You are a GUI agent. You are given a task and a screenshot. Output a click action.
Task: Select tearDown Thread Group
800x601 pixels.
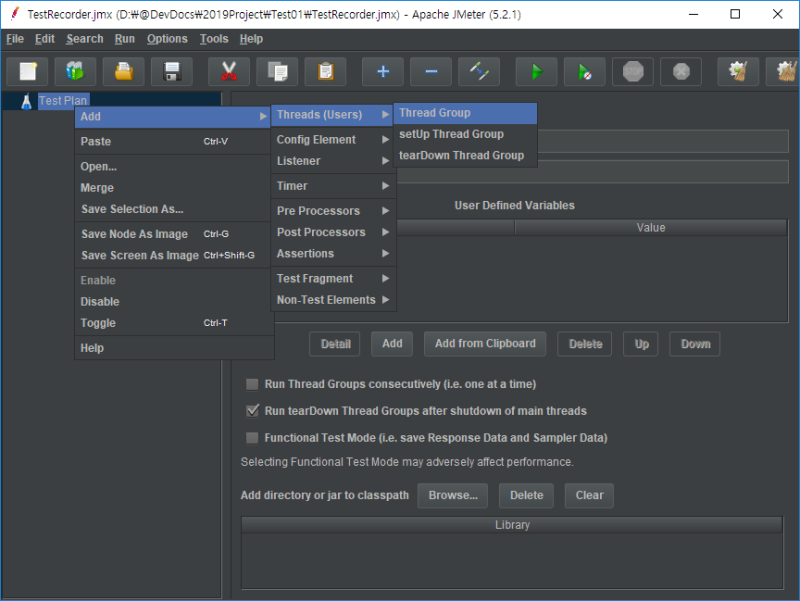pyautogui.click(x=465, y=156)
